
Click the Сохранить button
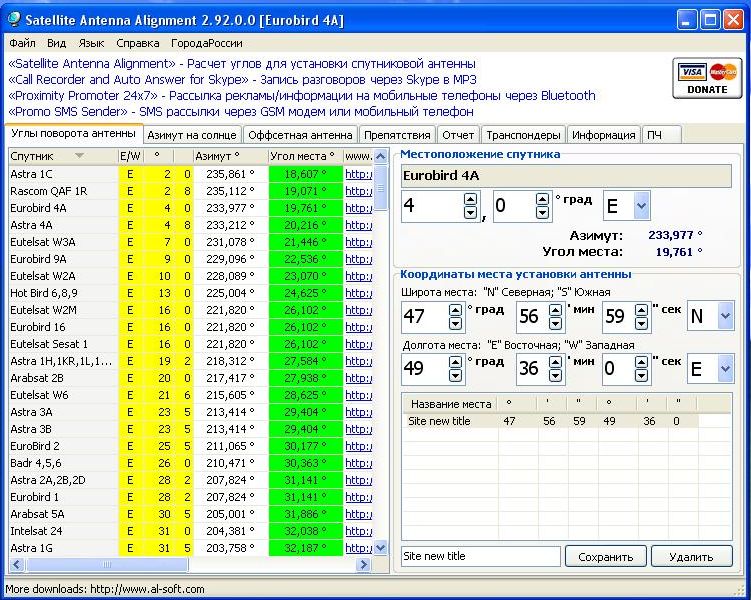click(x=606, y=557)
